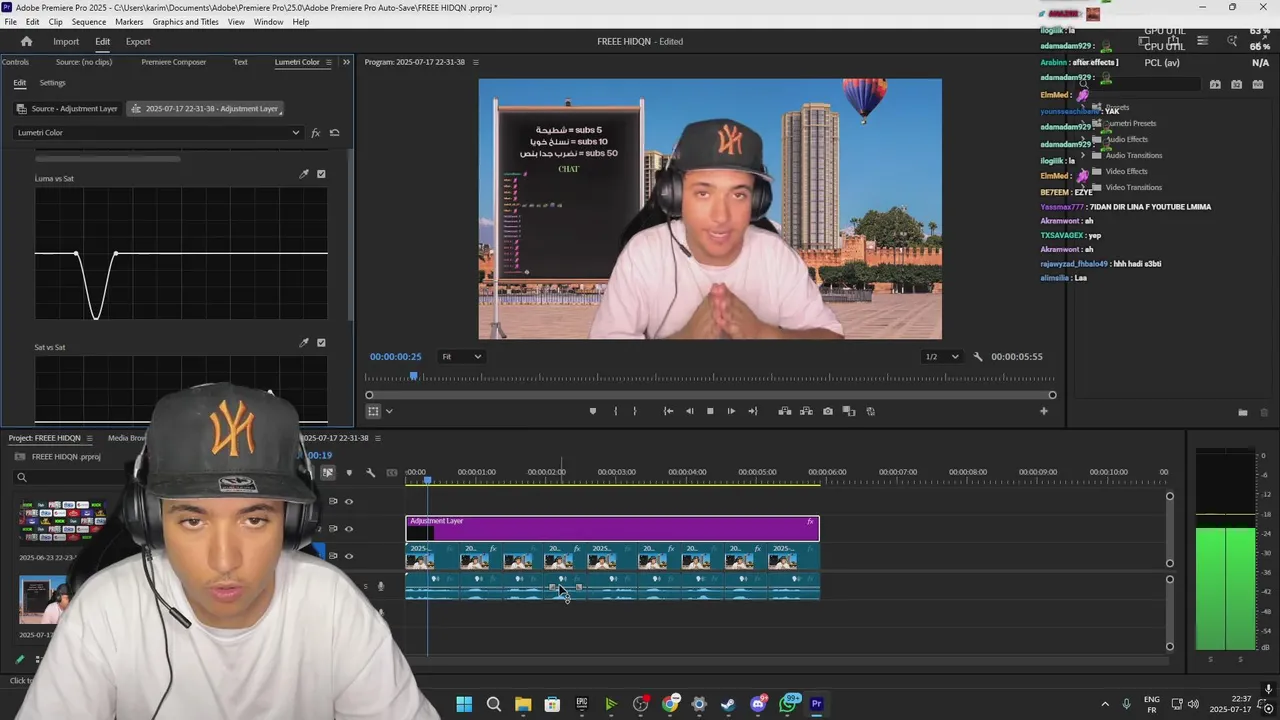Open the Markers menu
This screenshot has width=1280, height=720.
coord(129,22)
